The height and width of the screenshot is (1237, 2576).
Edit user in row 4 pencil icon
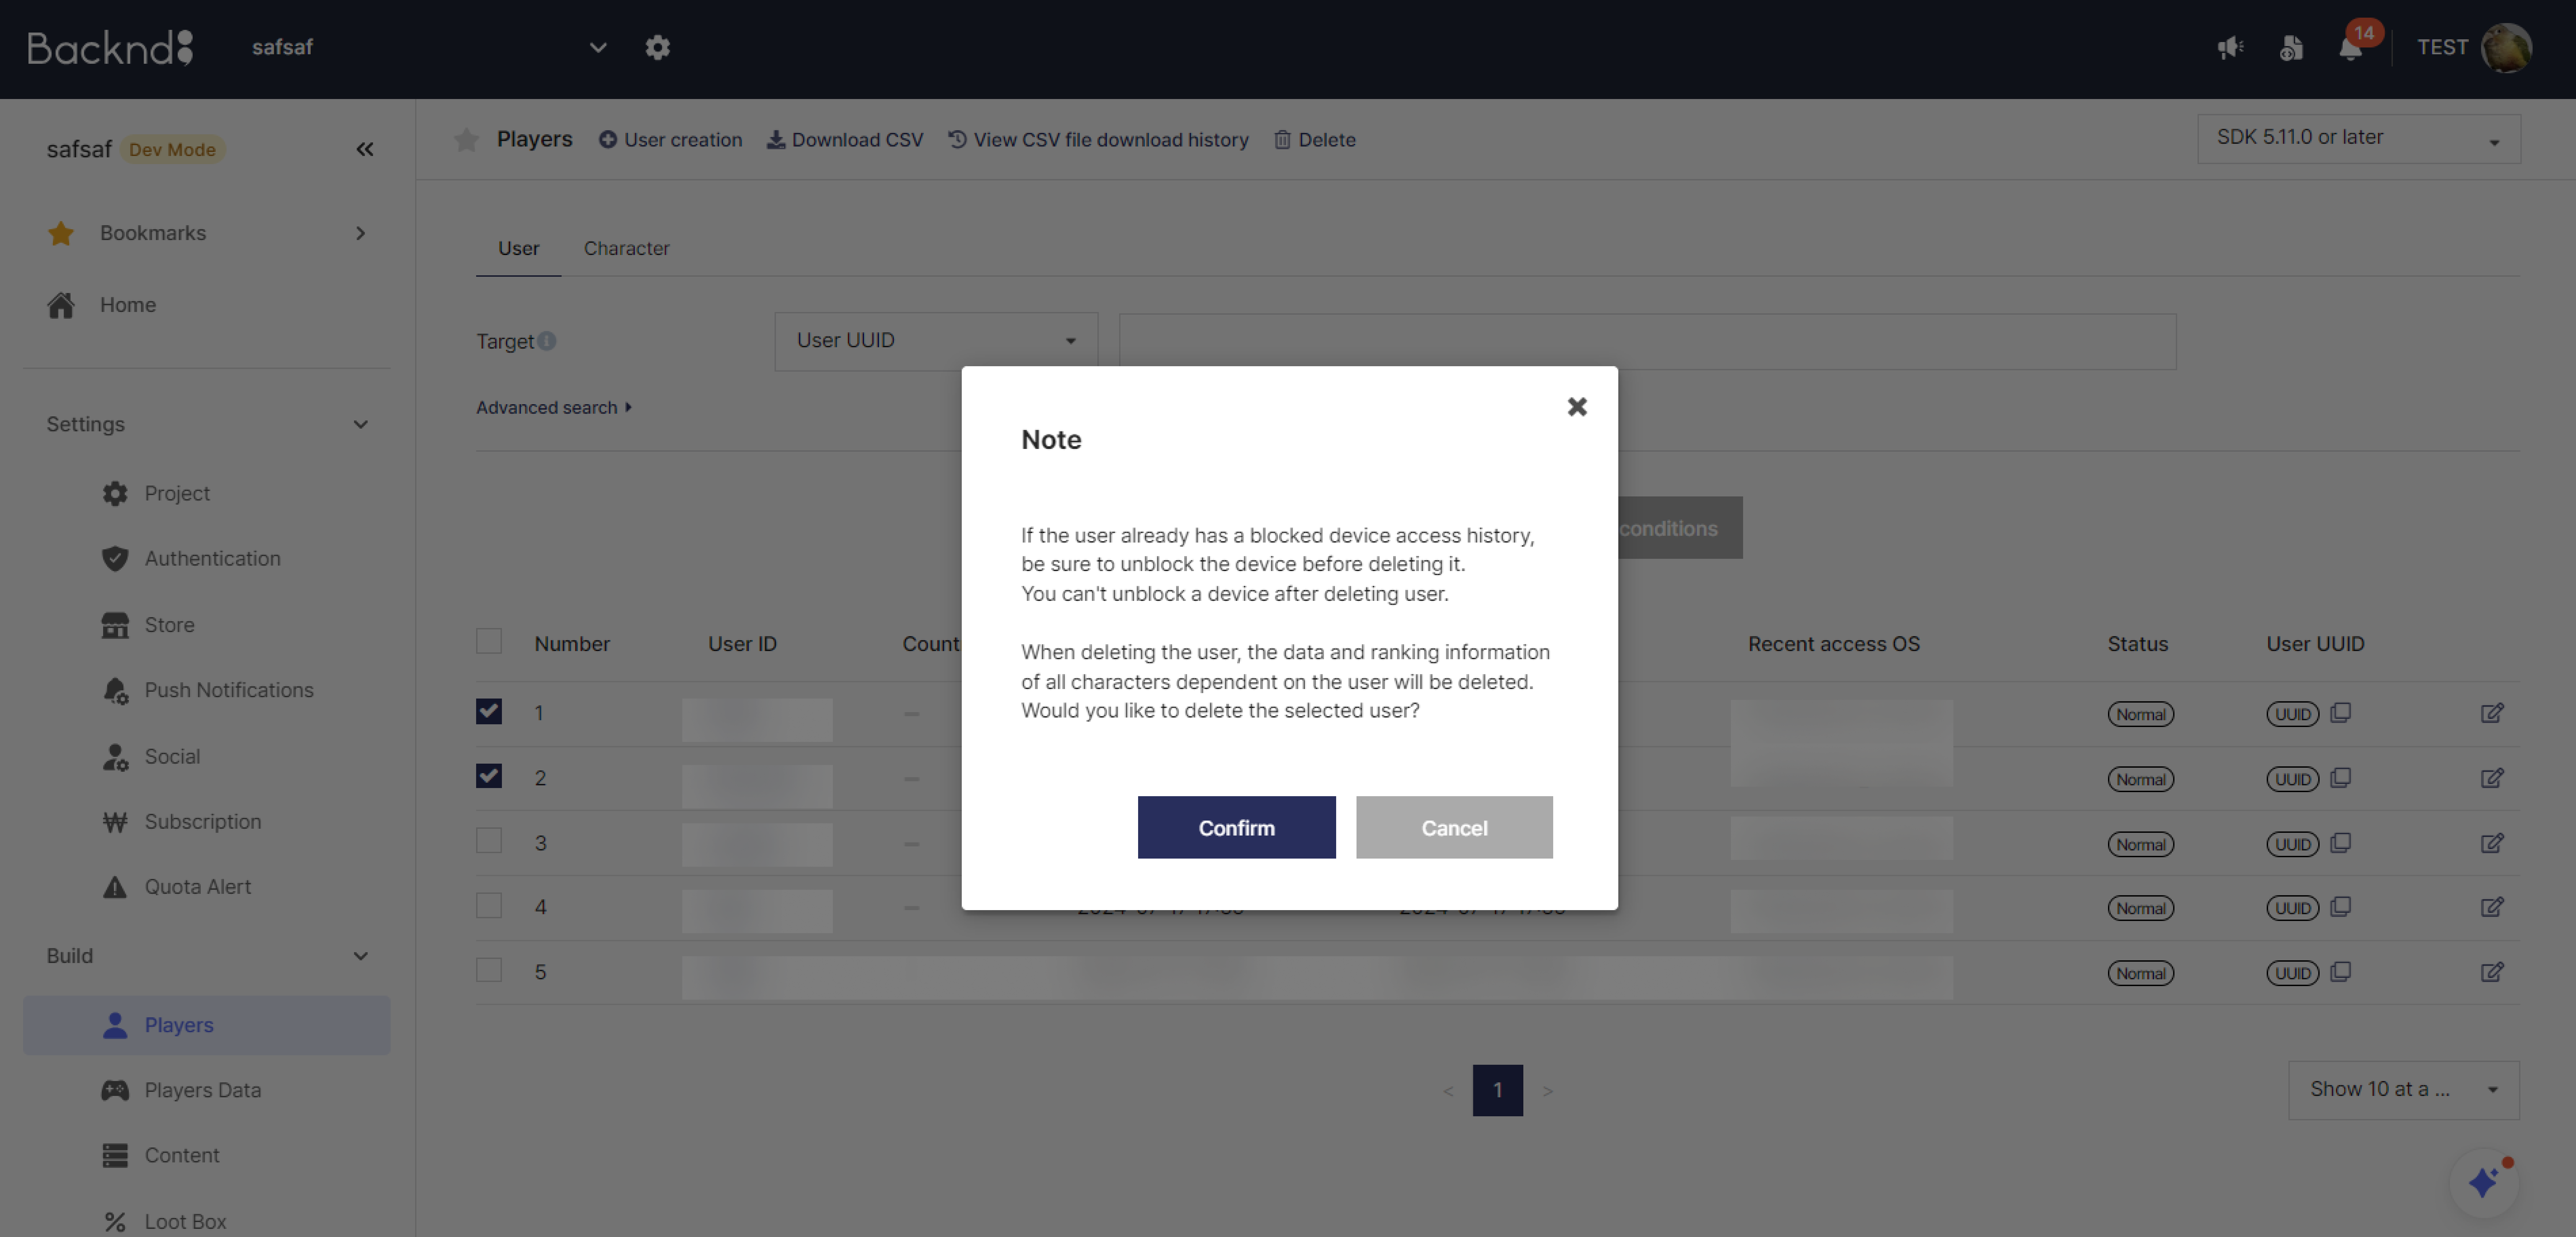point(2492,907)
